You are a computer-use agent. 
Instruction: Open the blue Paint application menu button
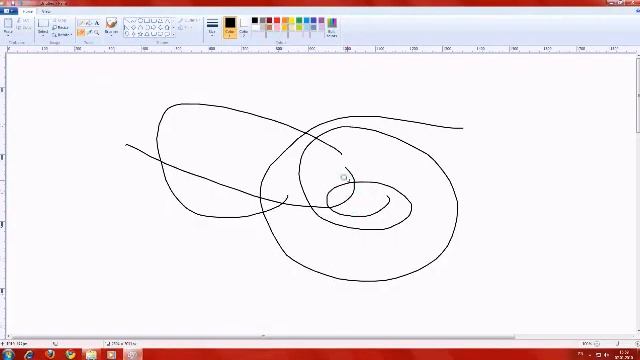coord(8,11)
